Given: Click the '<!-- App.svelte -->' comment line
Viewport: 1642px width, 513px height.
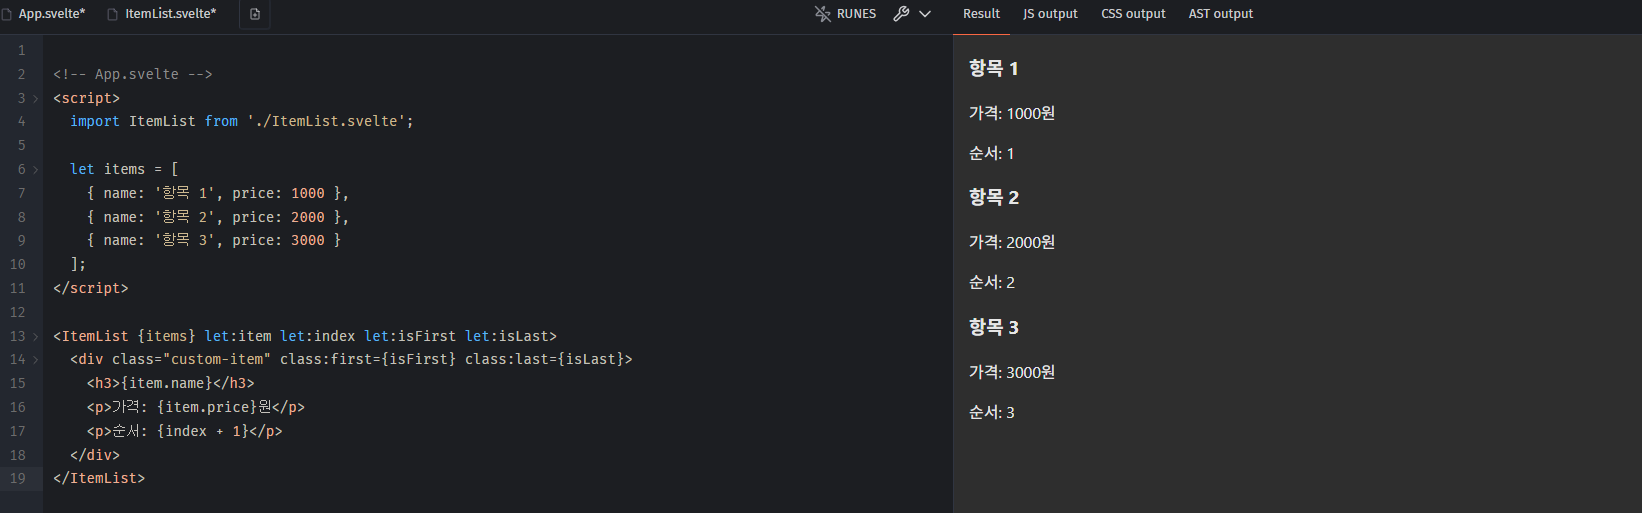Looking at the screenshot, I should pos(133,74).
